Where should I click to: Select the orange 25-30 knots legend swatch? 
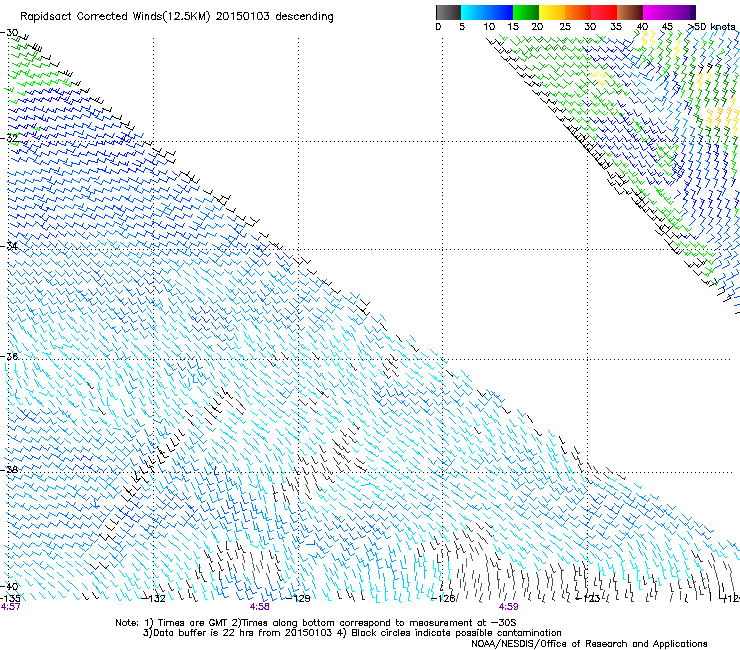(x=578, y=12)
